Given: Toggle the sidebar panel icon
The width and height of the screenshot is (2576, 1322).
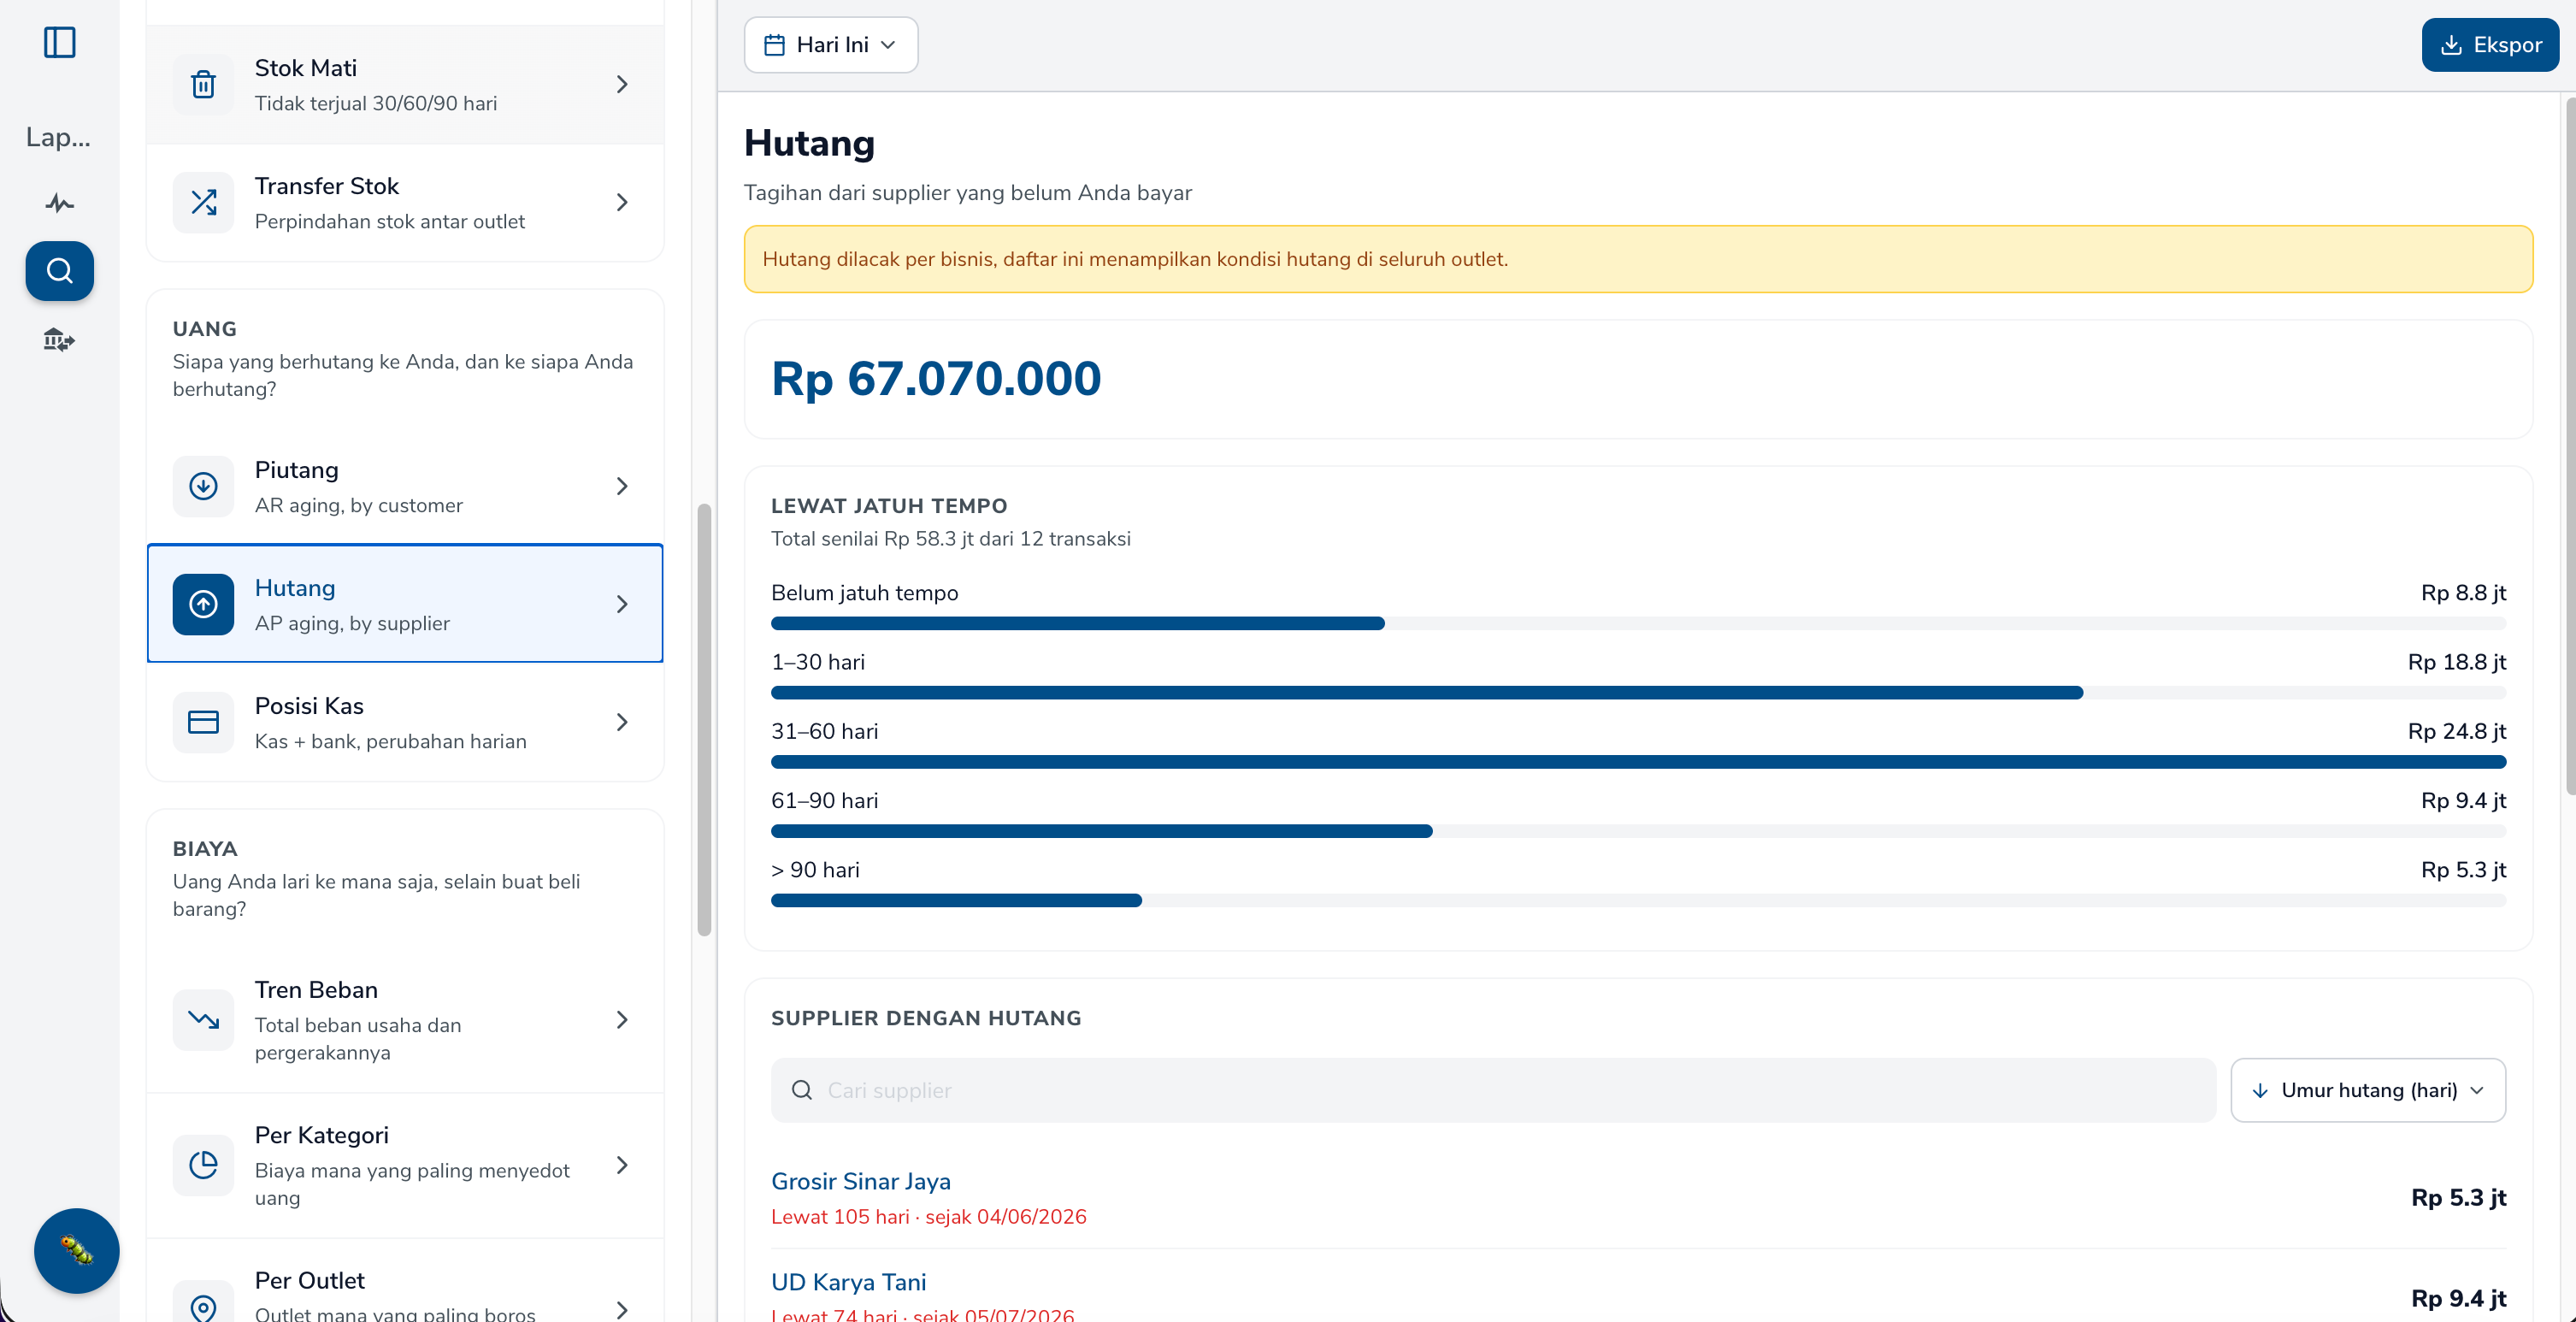Looking at the screenshot, I should [60, 43].
